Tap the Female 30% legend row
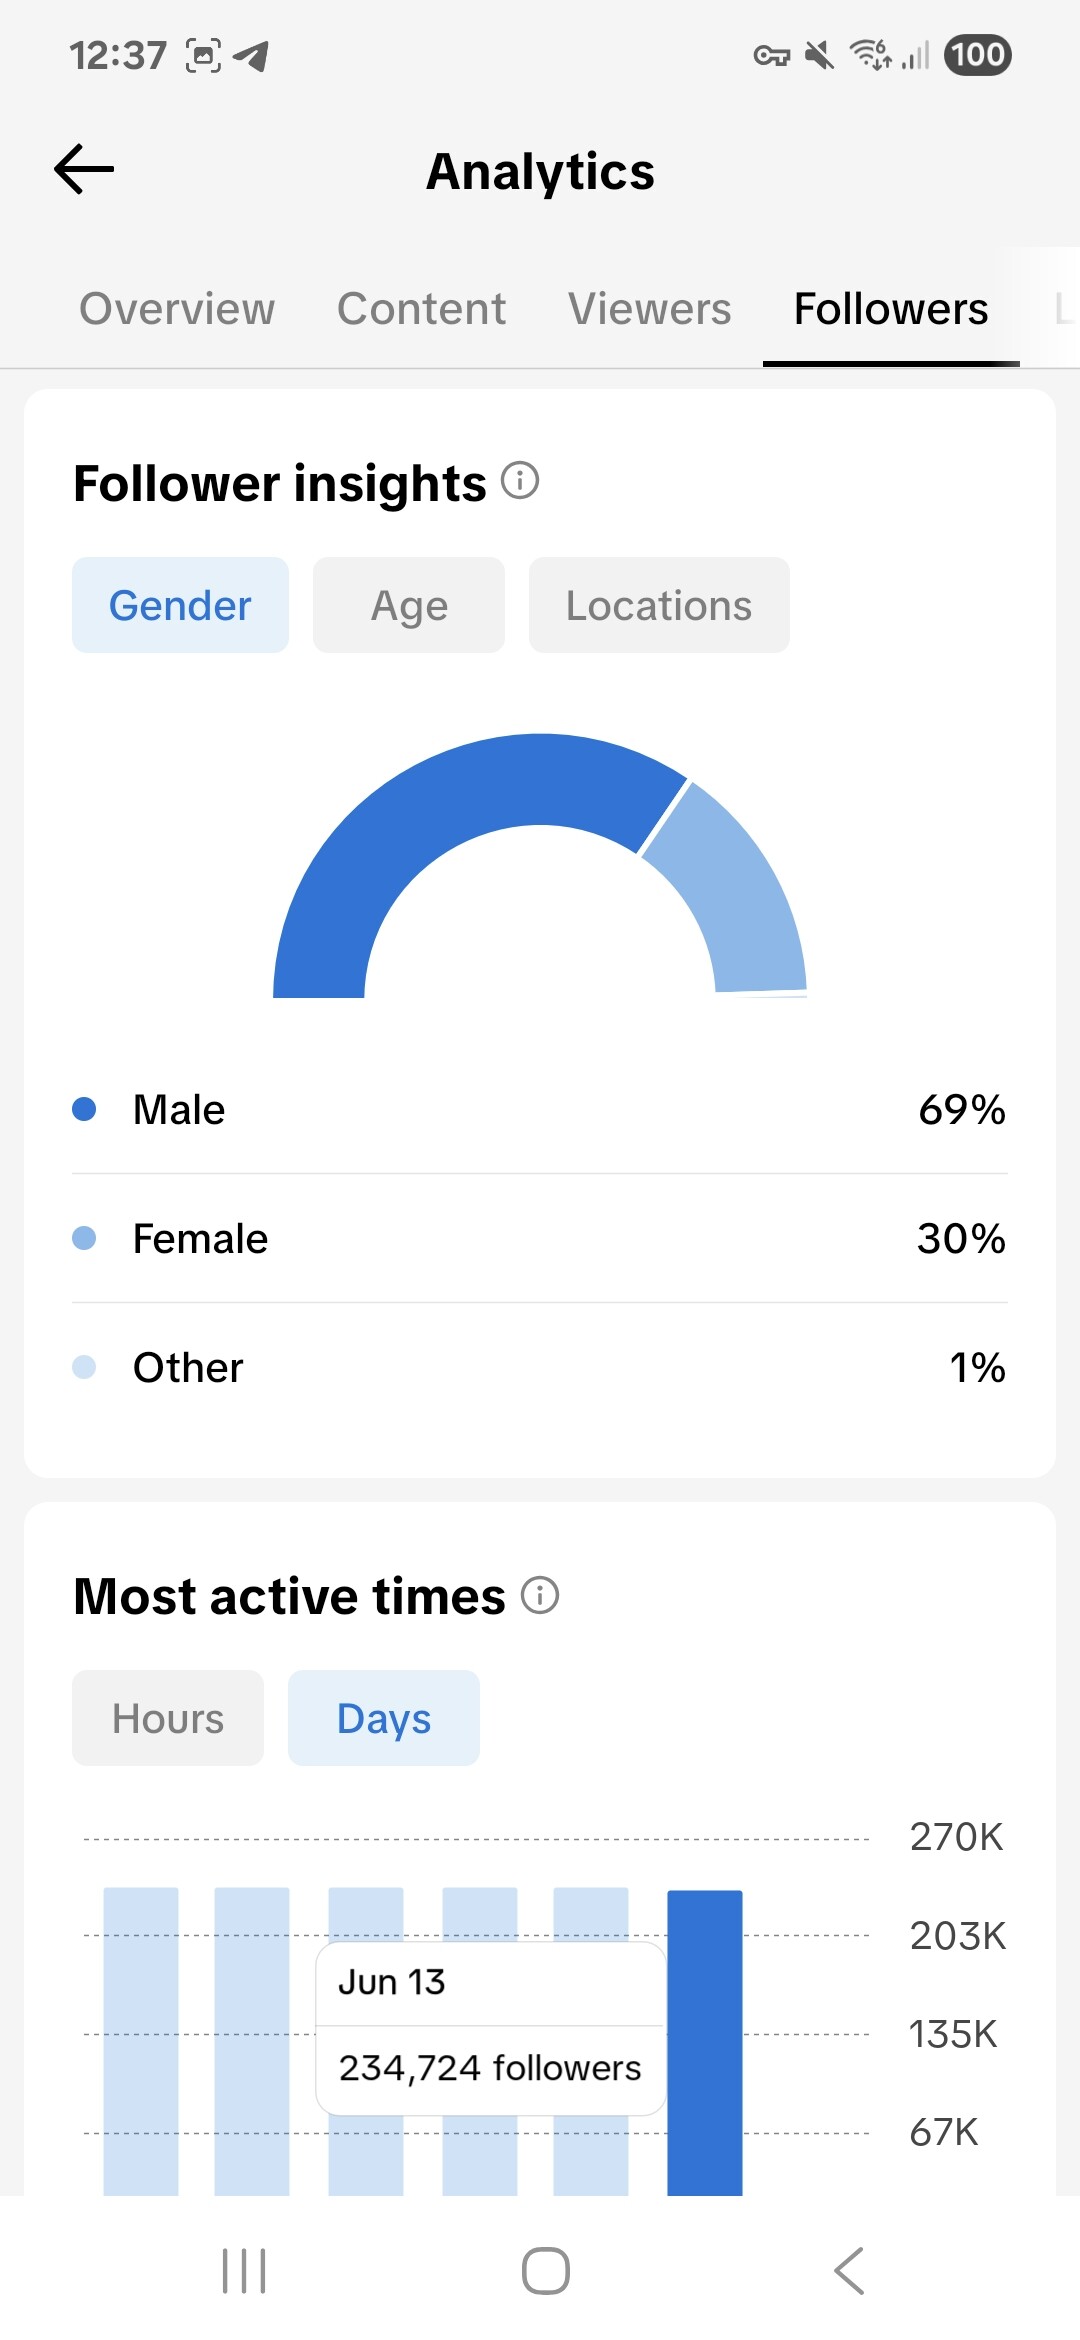 pos(540,1238)
